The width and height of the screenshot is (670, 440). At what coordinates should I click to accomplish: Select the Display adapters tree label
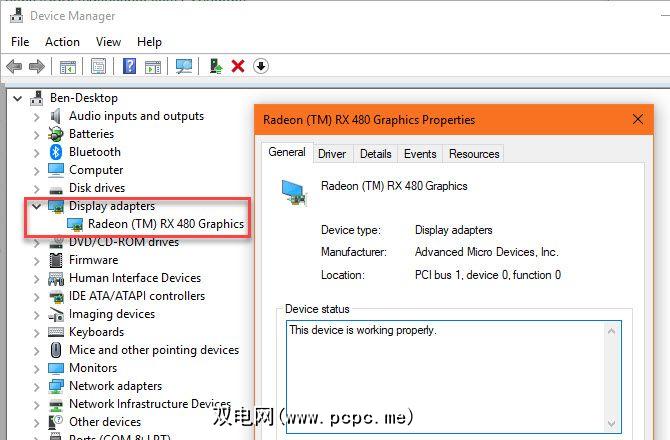click(112, 206)
